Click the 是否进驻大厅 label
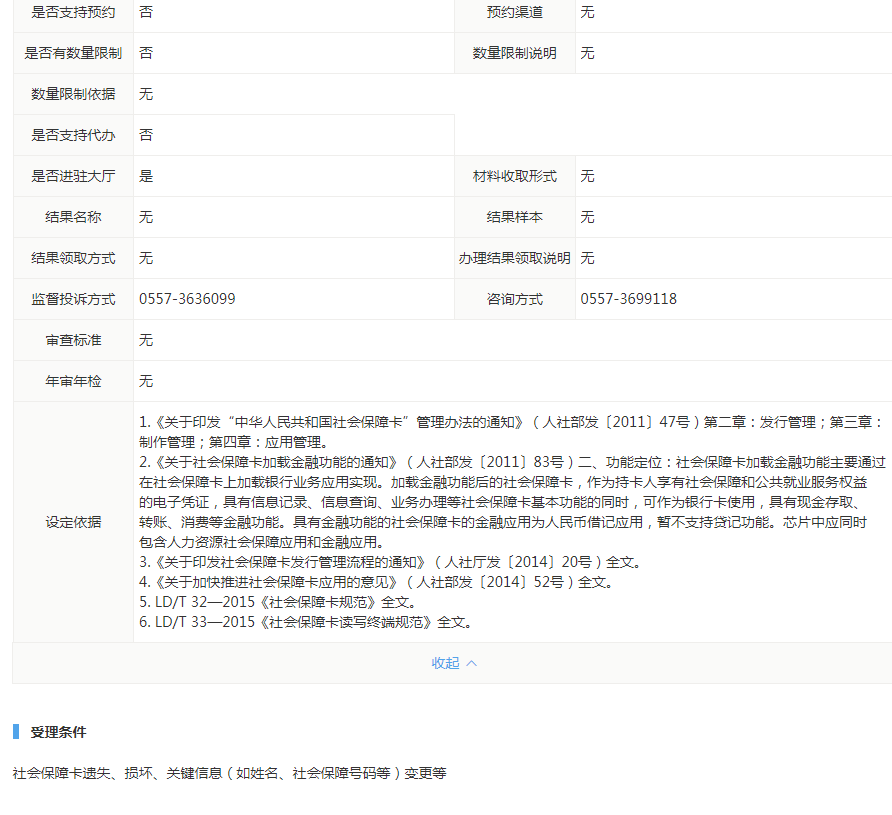Screen dimensions: 892x815 pos(73,176)
